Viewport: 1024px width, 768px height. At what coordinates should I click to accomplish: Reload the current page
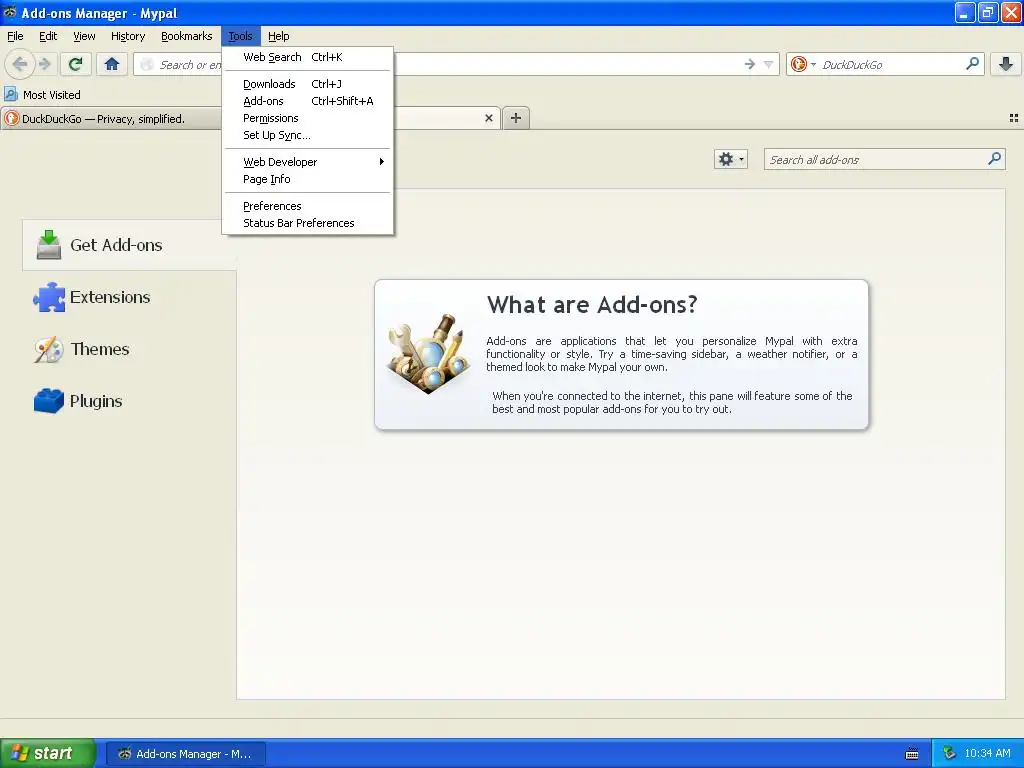coord(76,64)
